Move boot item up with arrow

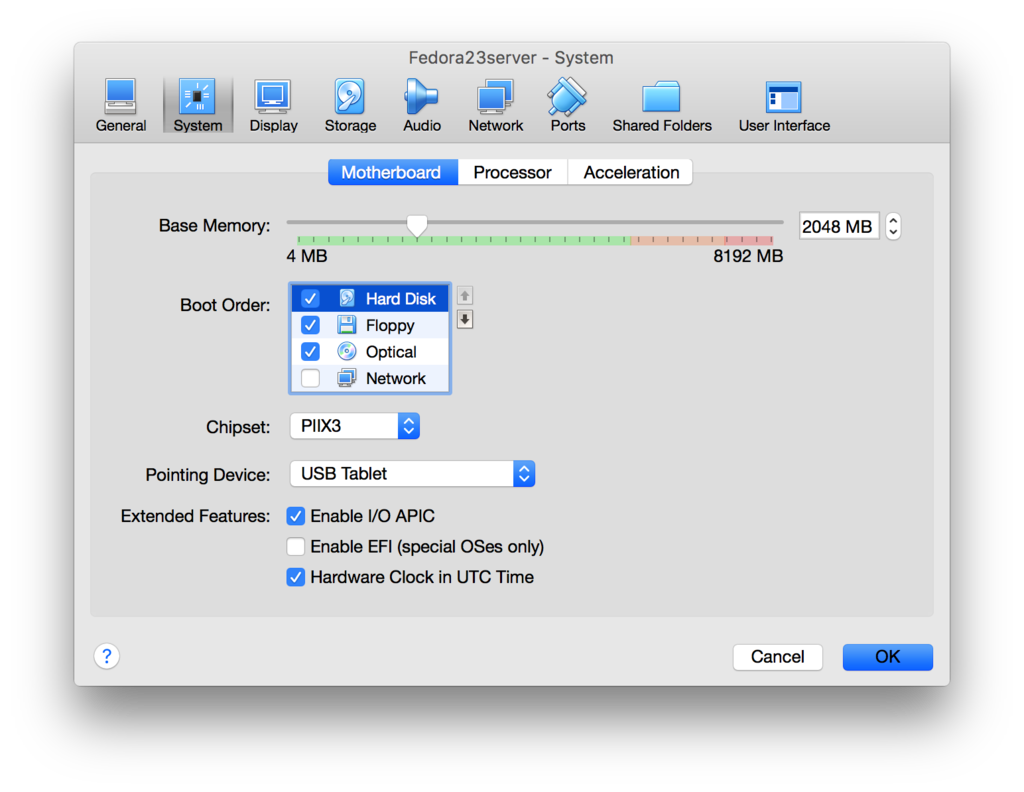coord(464,296)
